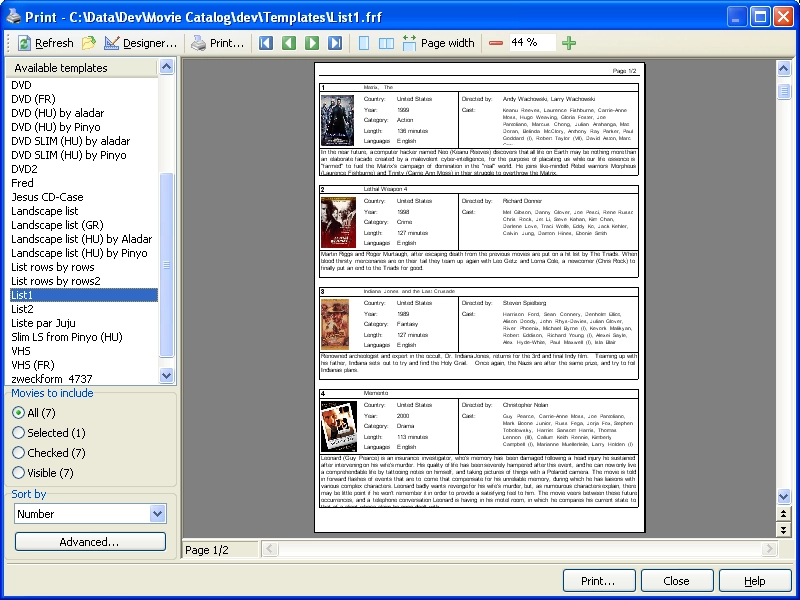This screenshot has width=800, height=600.
Task: Zoom in with the green plus icon
Action: tap(569, 43)
